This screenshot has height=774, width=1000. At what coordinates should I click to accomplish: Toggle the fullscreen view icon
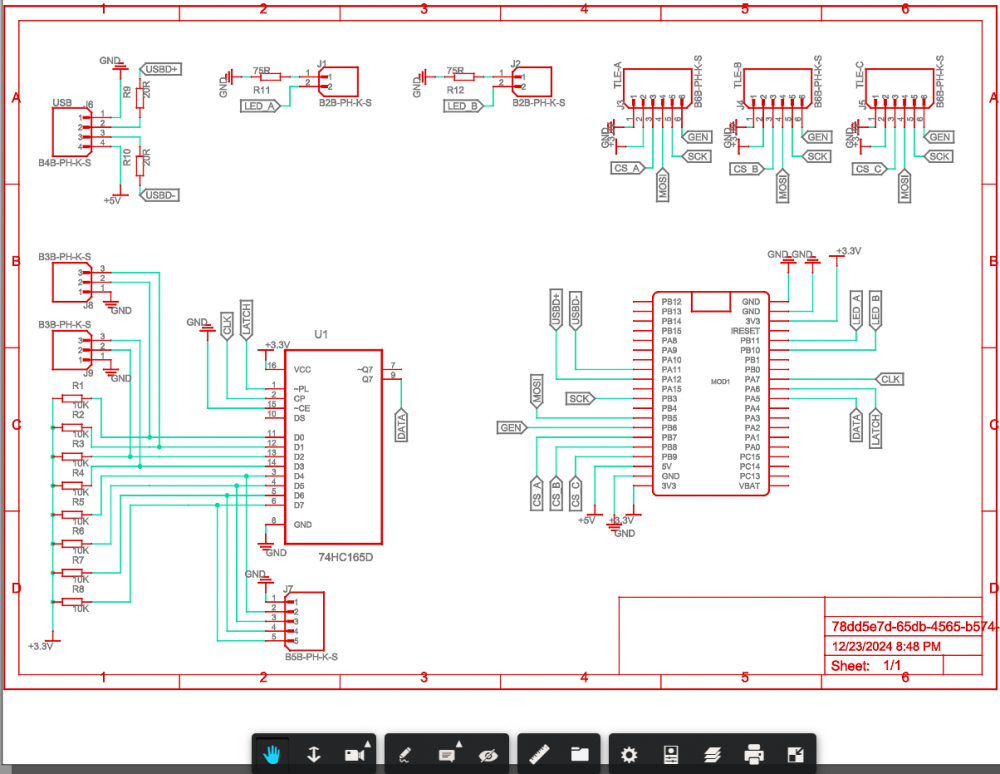(795, 754)
